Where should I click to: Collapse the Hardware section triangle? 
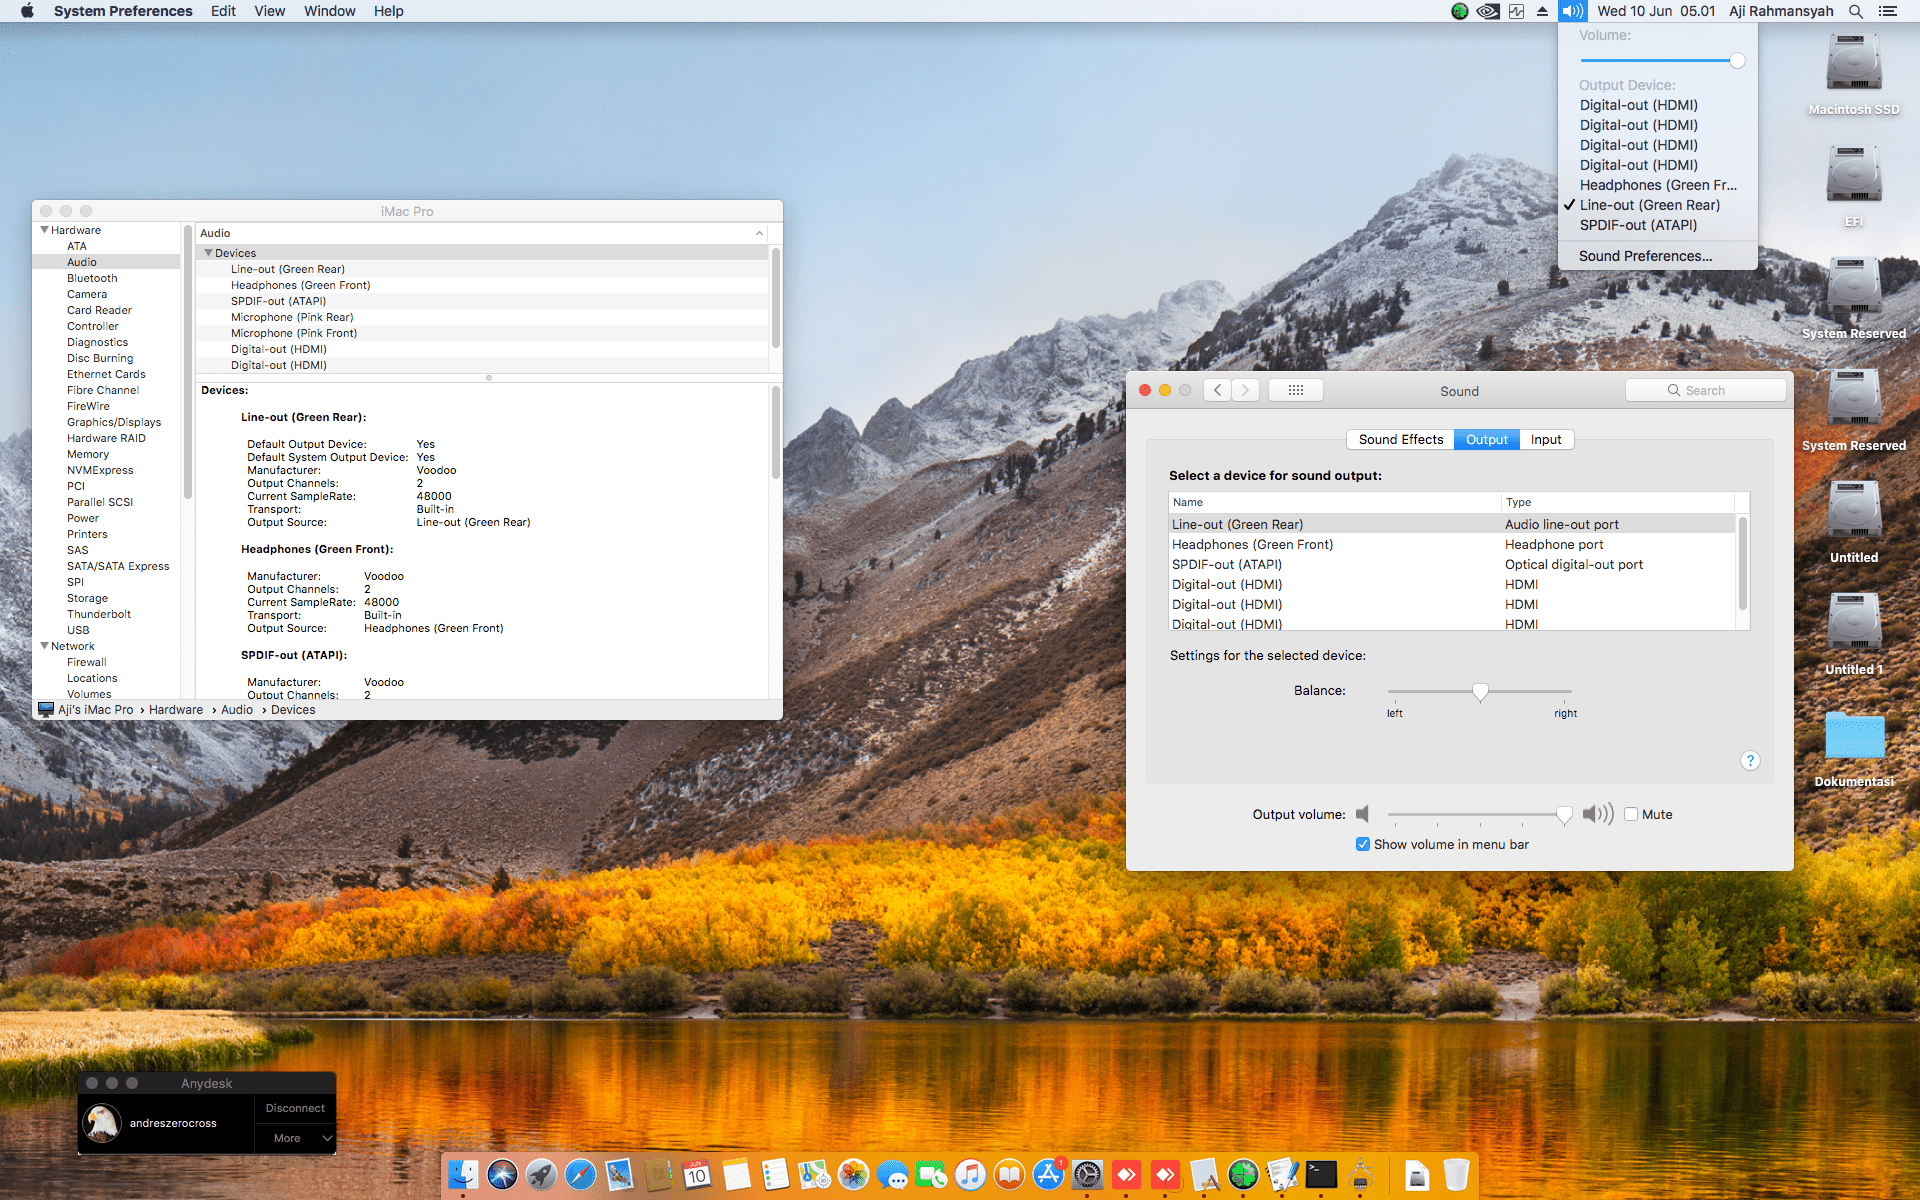pyautogui.click(x=44, y=230)
